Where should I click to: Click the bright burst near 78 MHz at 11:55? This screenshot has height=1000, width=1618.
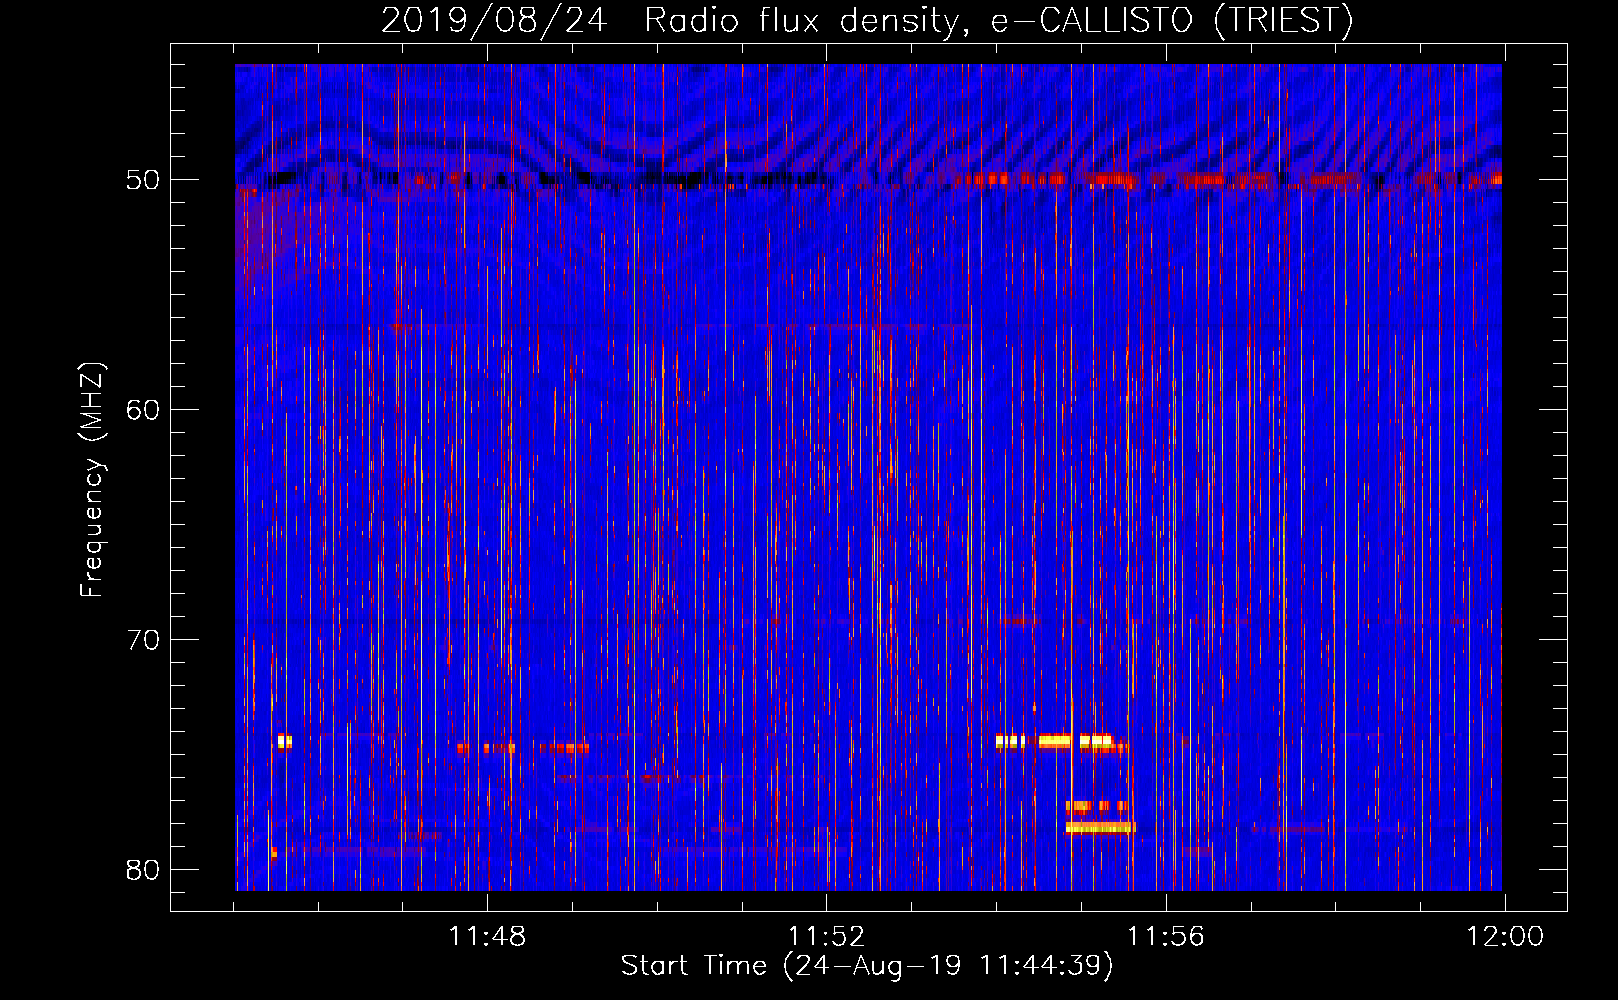tap(1100, 827)
